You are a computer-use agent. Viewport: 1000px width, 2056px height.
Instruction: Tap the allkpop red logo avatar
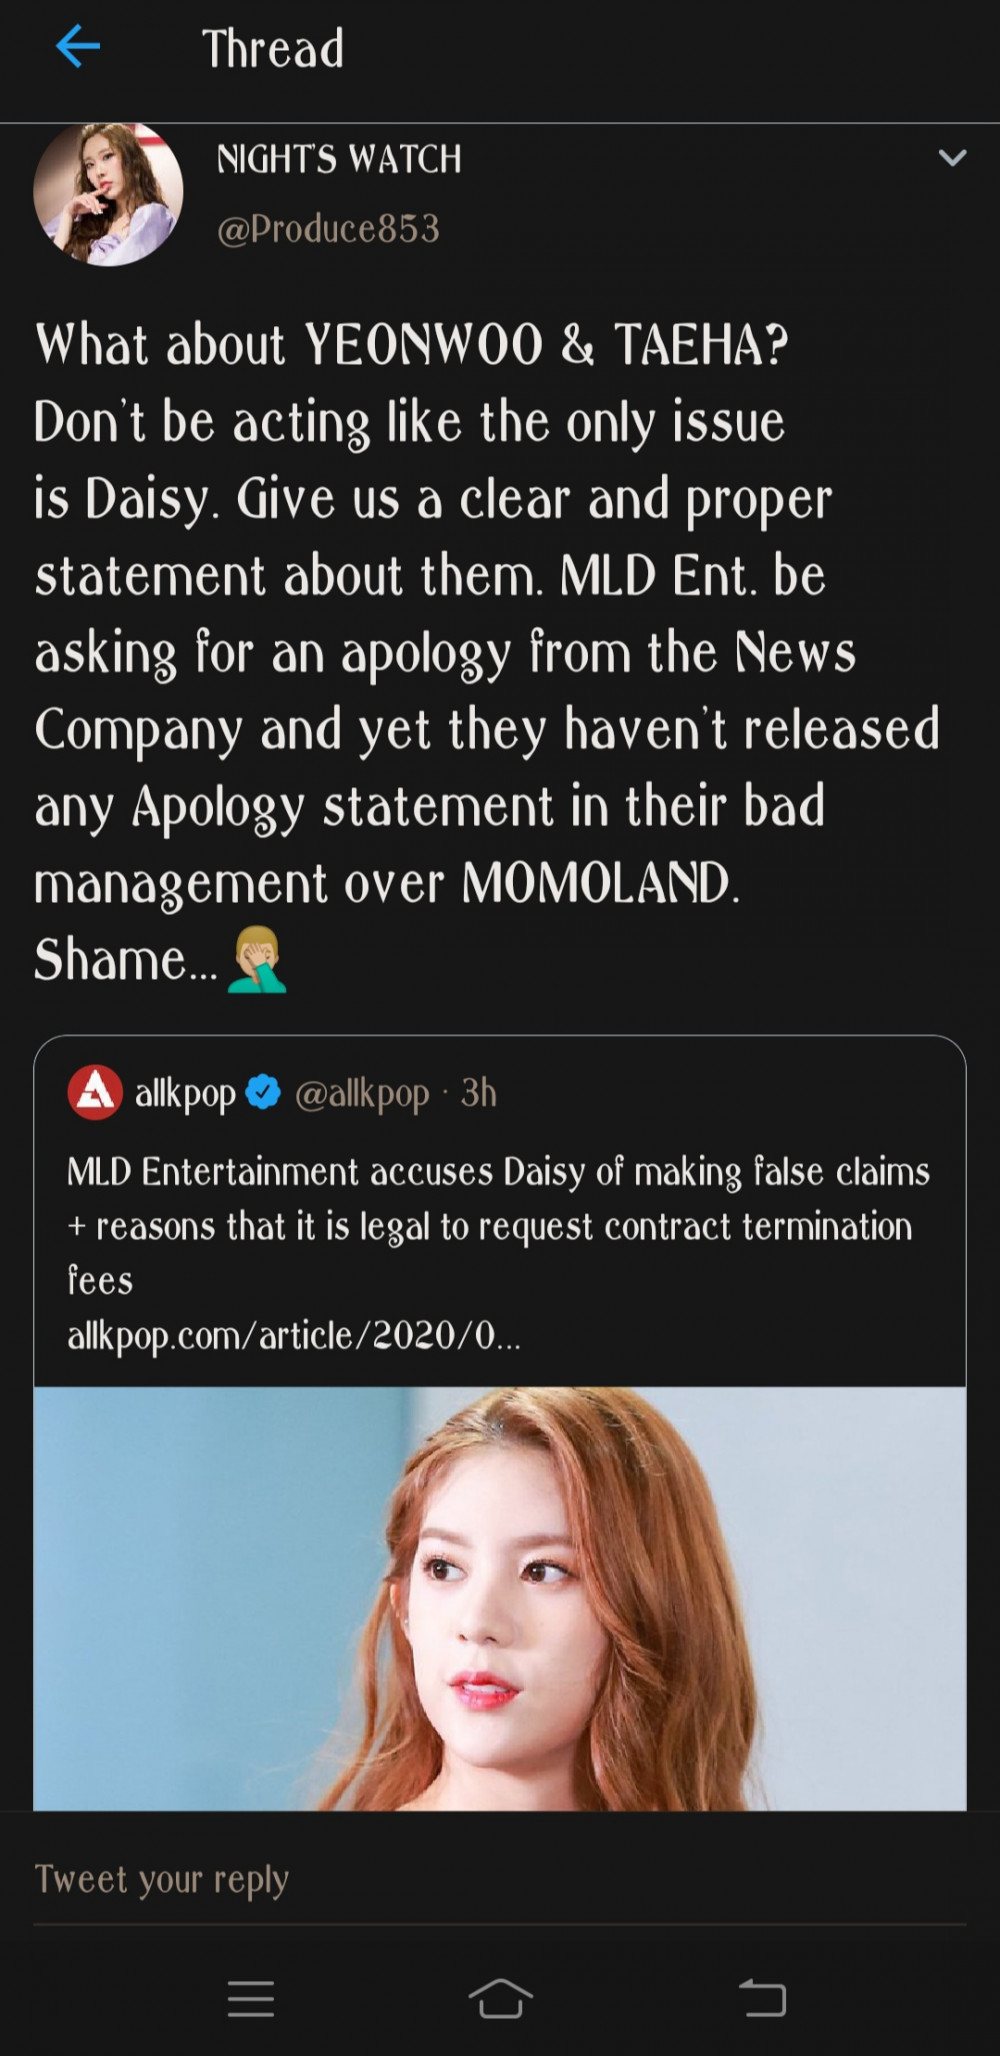[x=95, y=1092]
